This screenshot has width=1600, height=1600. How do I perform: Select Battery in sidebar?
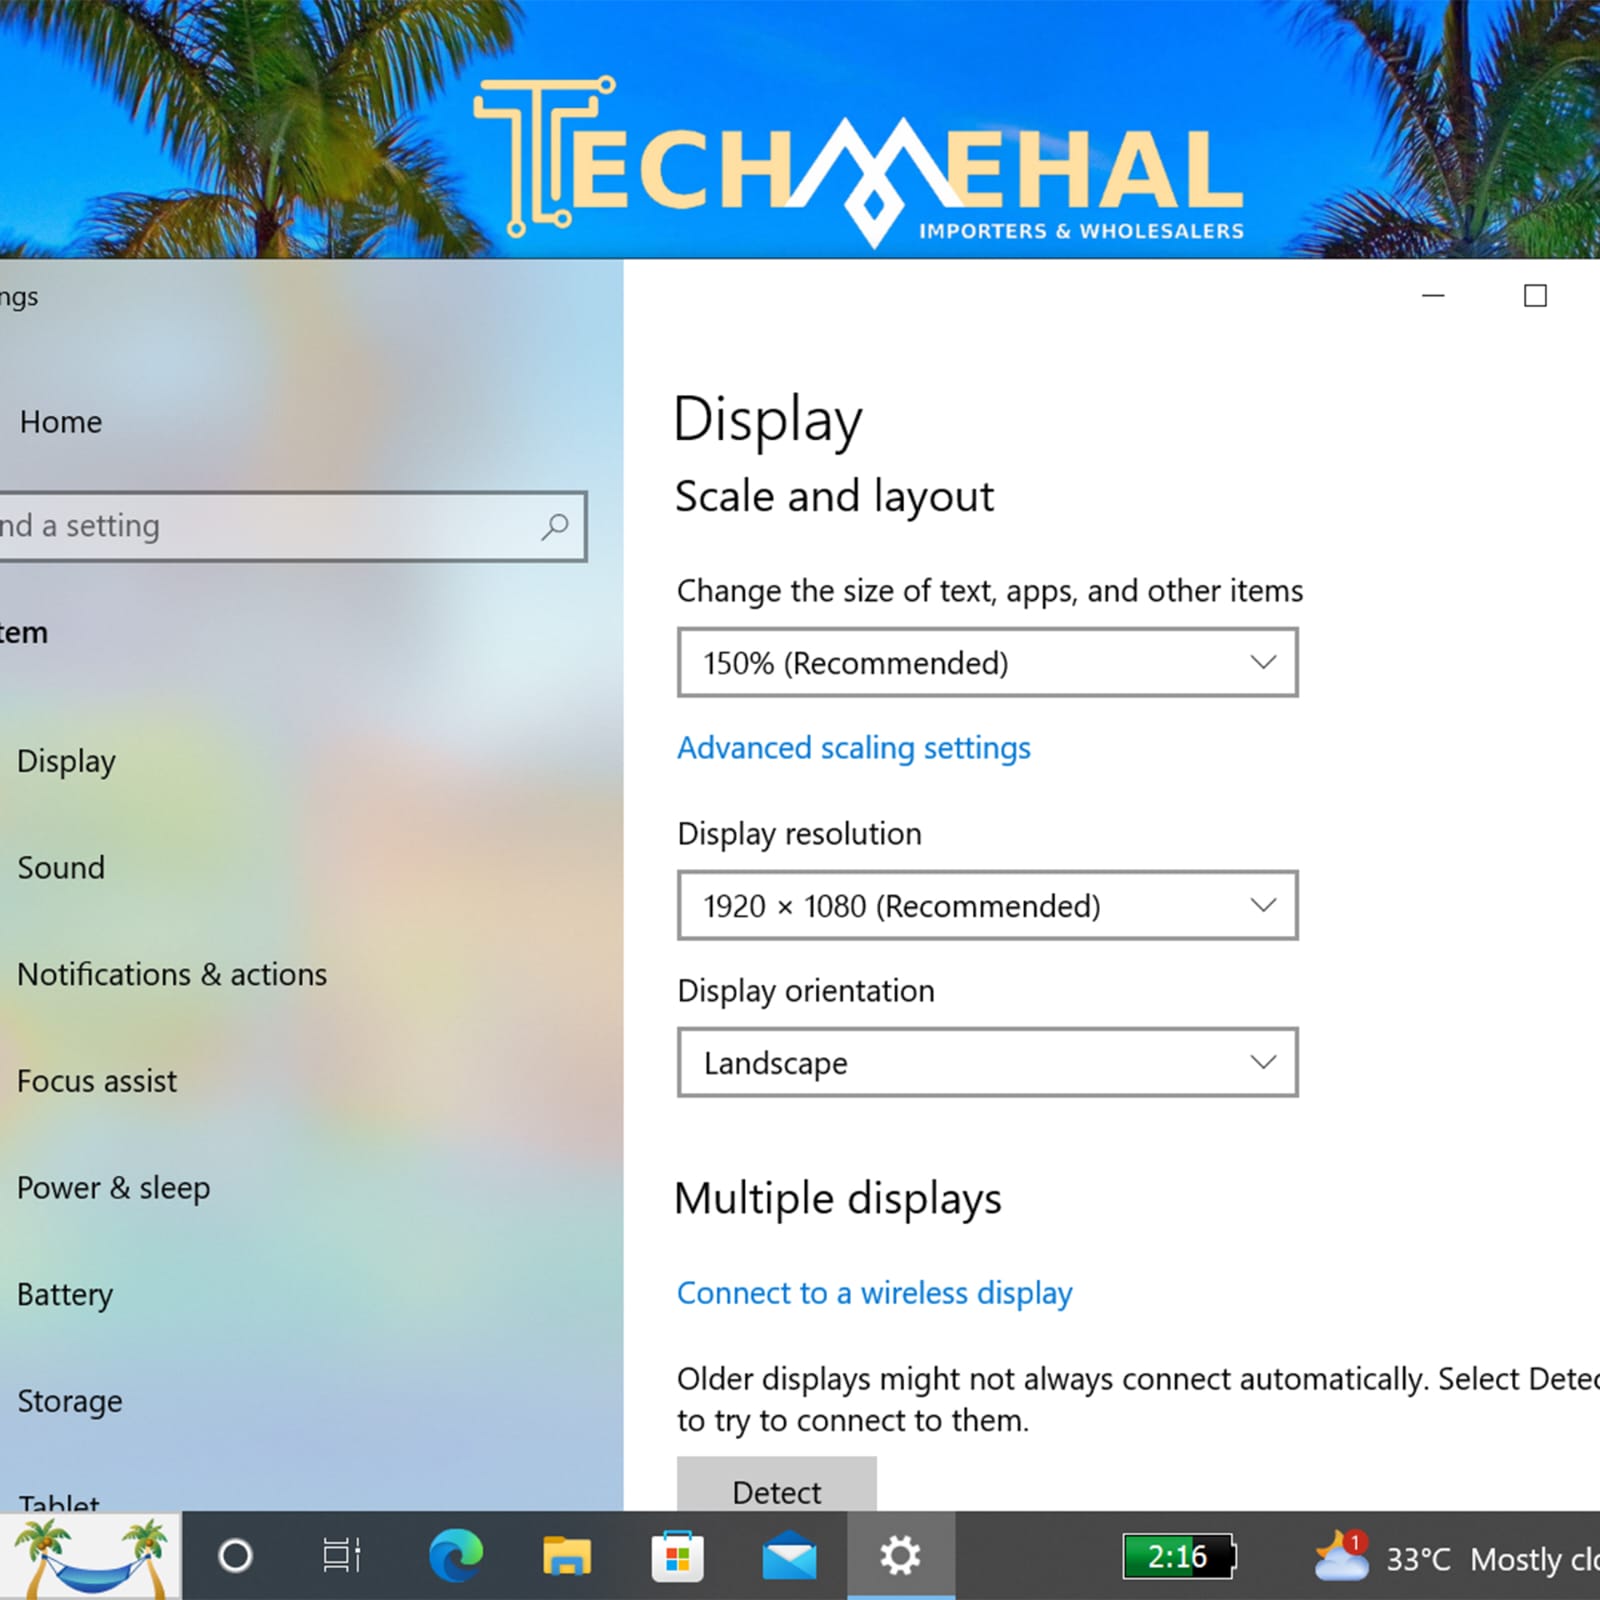click(x=65, y=1295)
